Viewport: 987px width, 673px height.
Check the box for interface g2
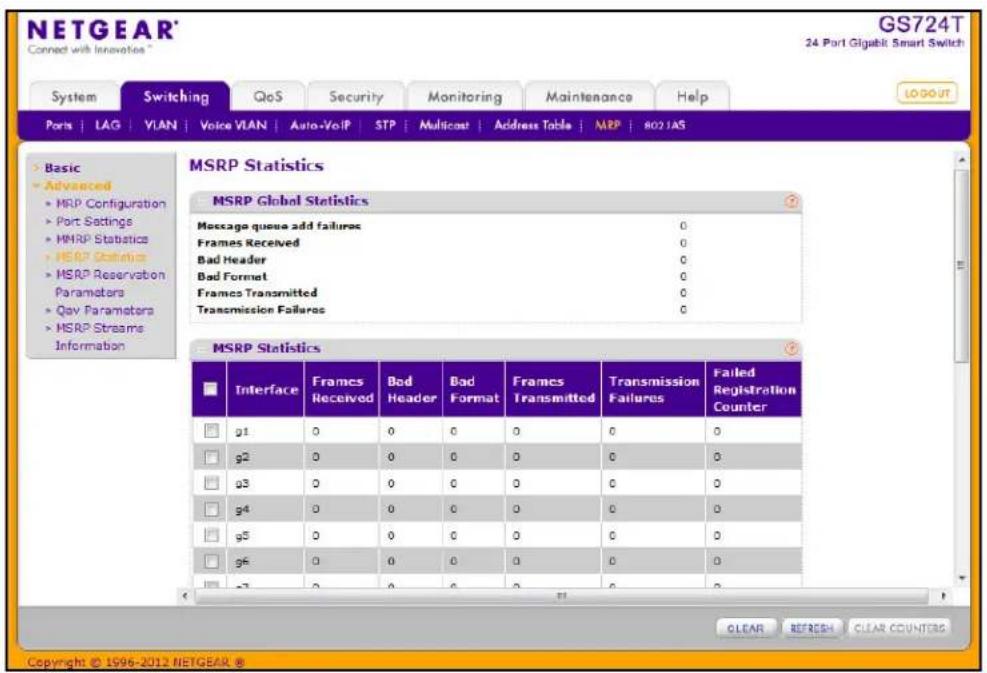211,457
